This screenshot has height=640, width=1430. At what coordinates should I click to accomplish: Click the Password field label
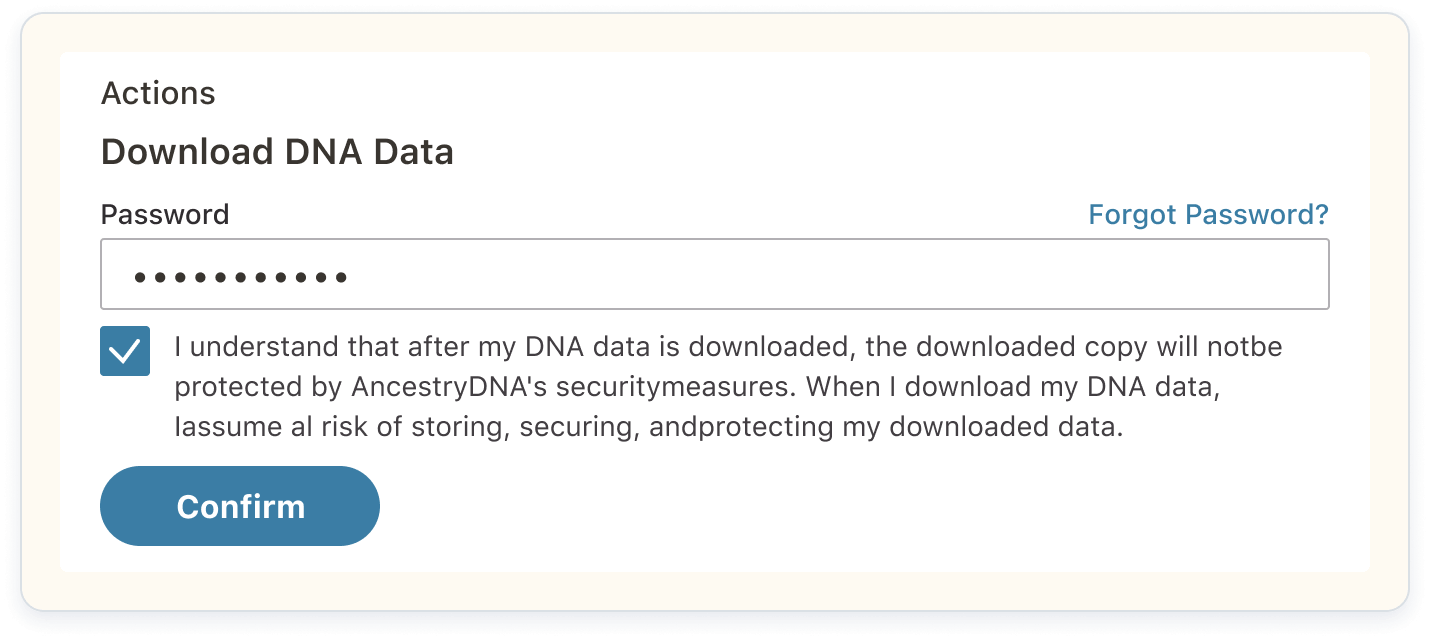coord(164,214)
